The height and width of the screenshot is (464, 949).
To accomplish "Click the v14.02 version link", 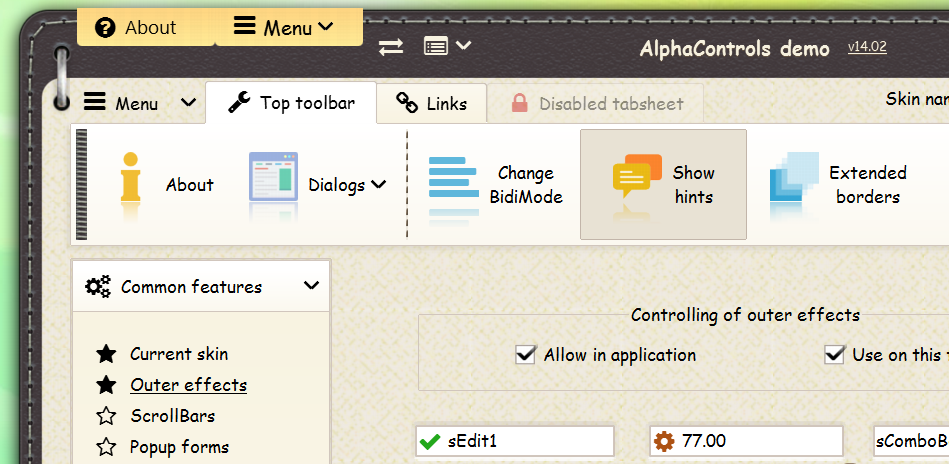I will [867, 47].
